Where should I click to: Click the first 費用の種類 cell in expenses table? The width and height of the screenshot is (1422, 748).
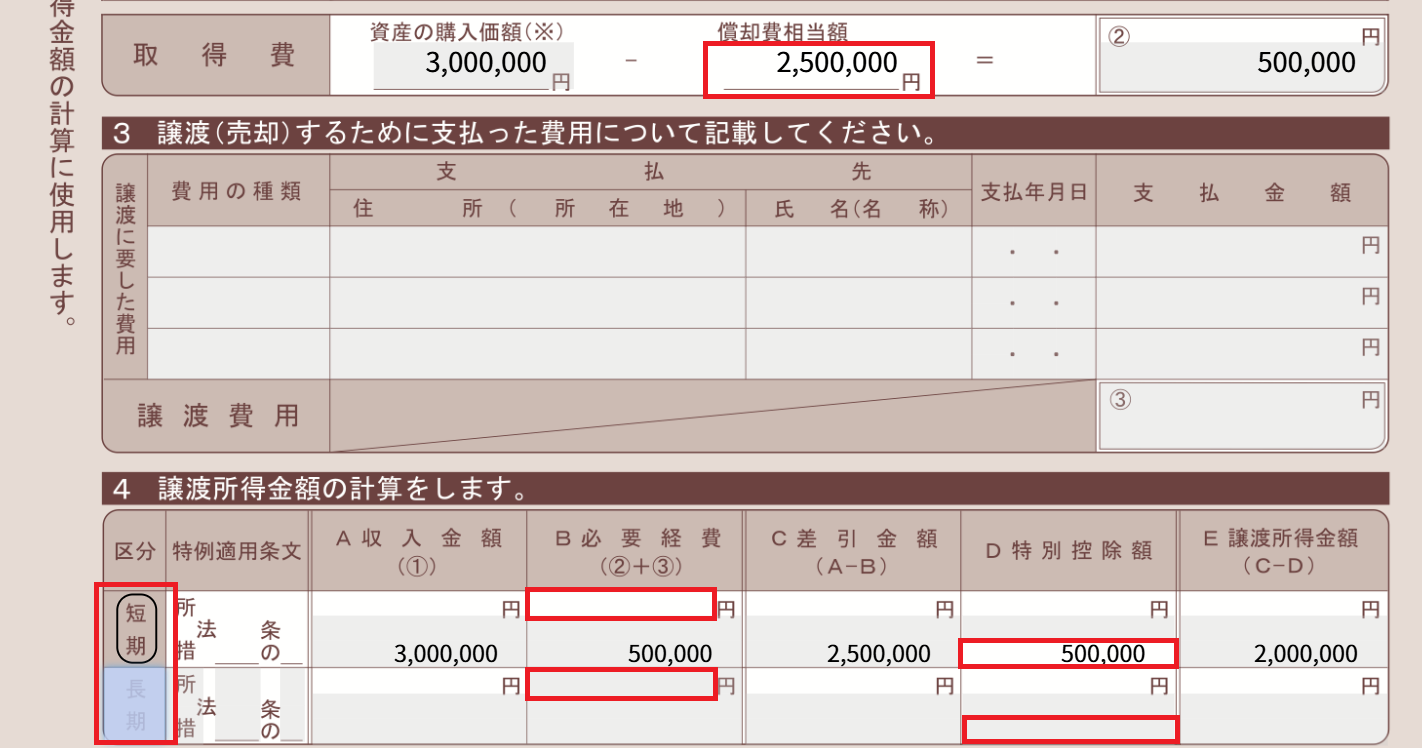238,252
